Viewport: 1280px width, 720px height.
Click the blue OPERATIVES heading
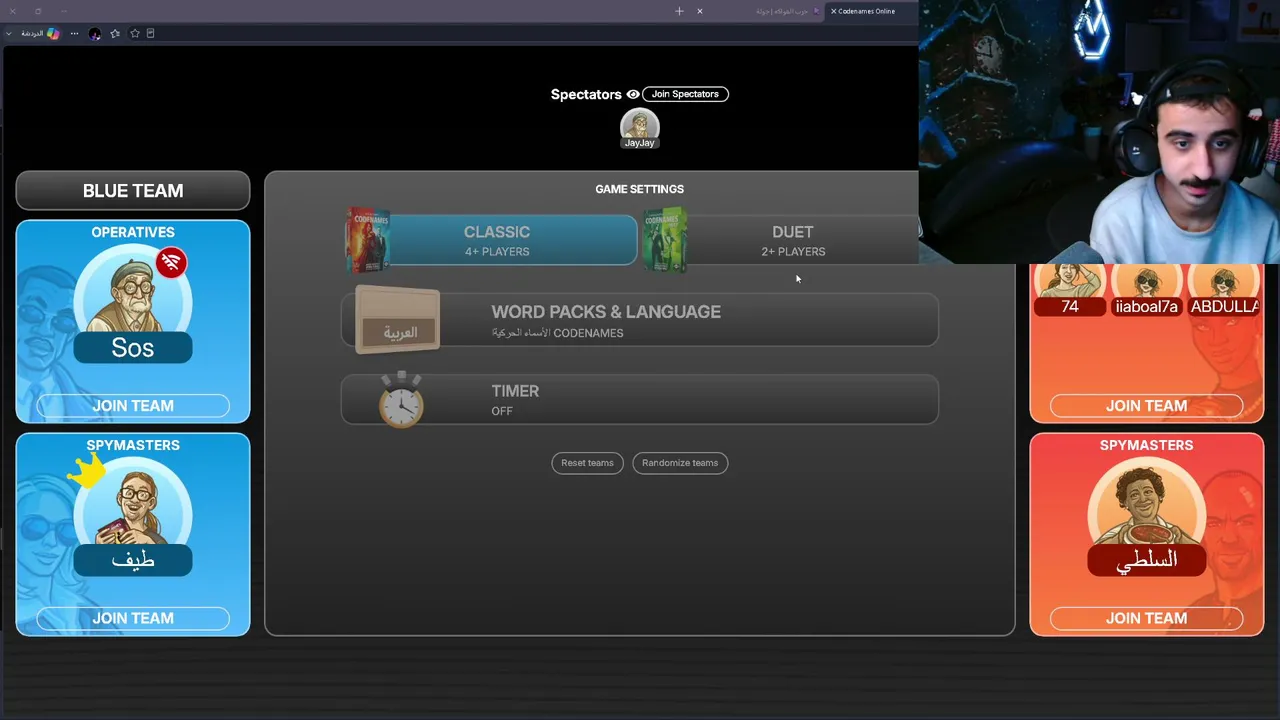[x=133, y=232]
